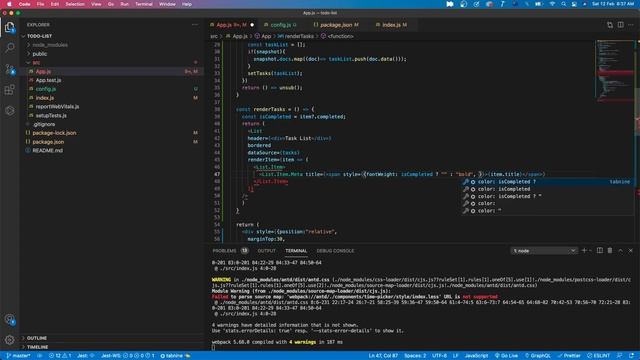
Task: Click the GraphQL status bar item
Action: pyautogui.click(x=538, y=356)
